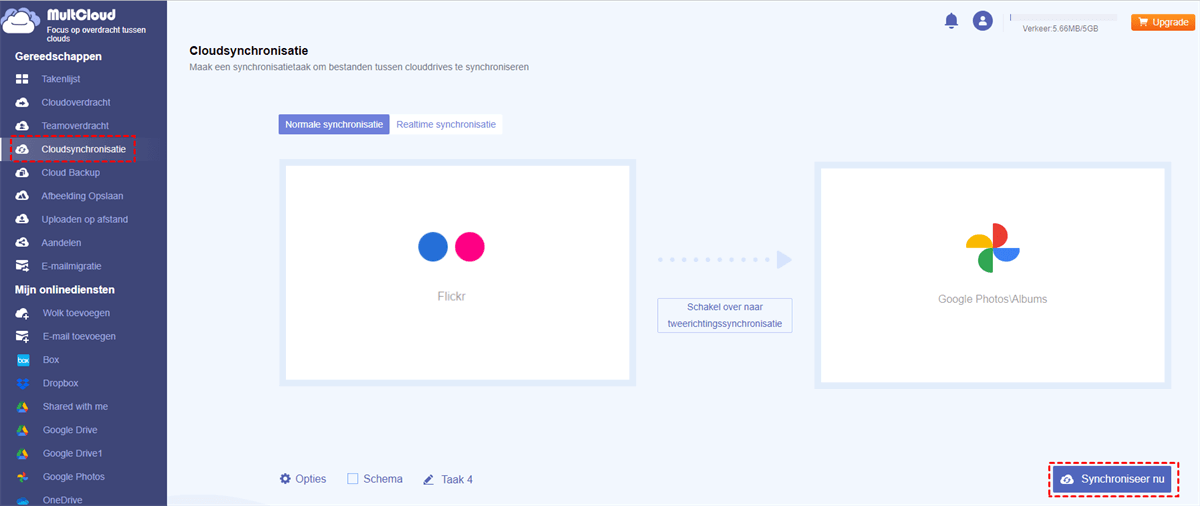Image resolution: width=1200 pixels, height=506 pixels.
Task: Select the Google Photos\Albums destination box
Action: (992, 275)
